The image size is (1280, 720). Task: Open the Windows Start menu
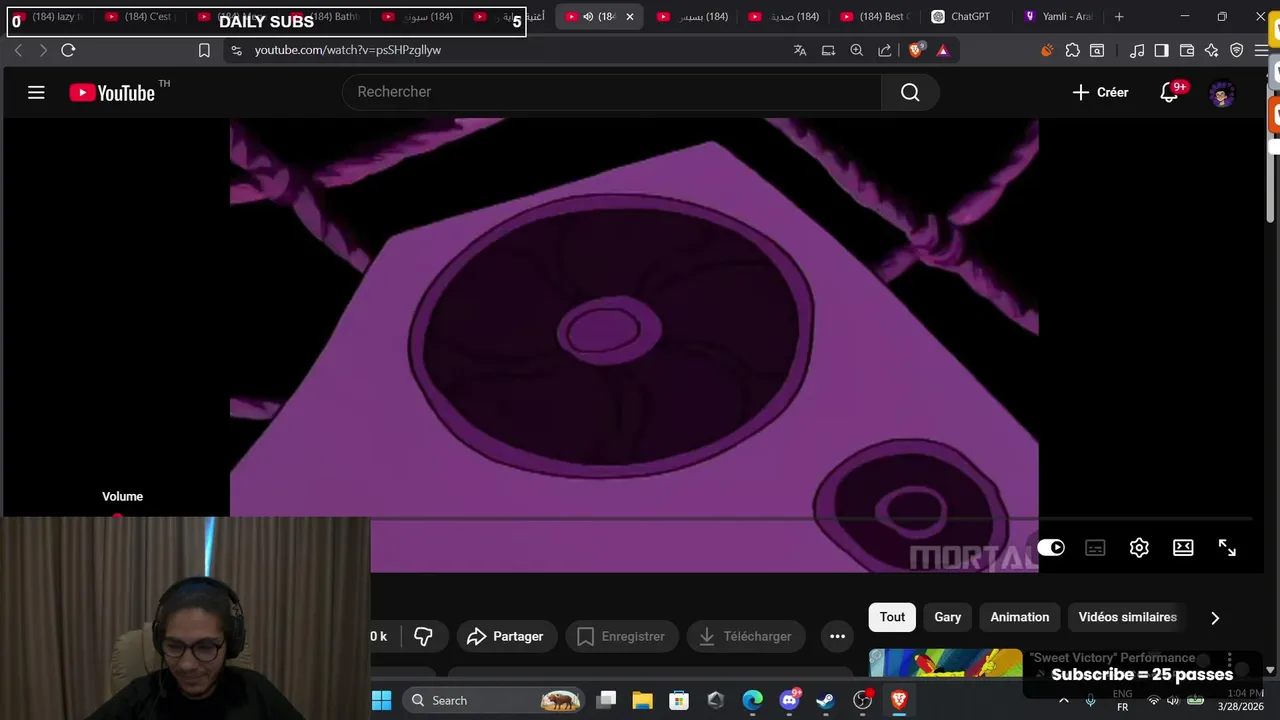[382, 700]
